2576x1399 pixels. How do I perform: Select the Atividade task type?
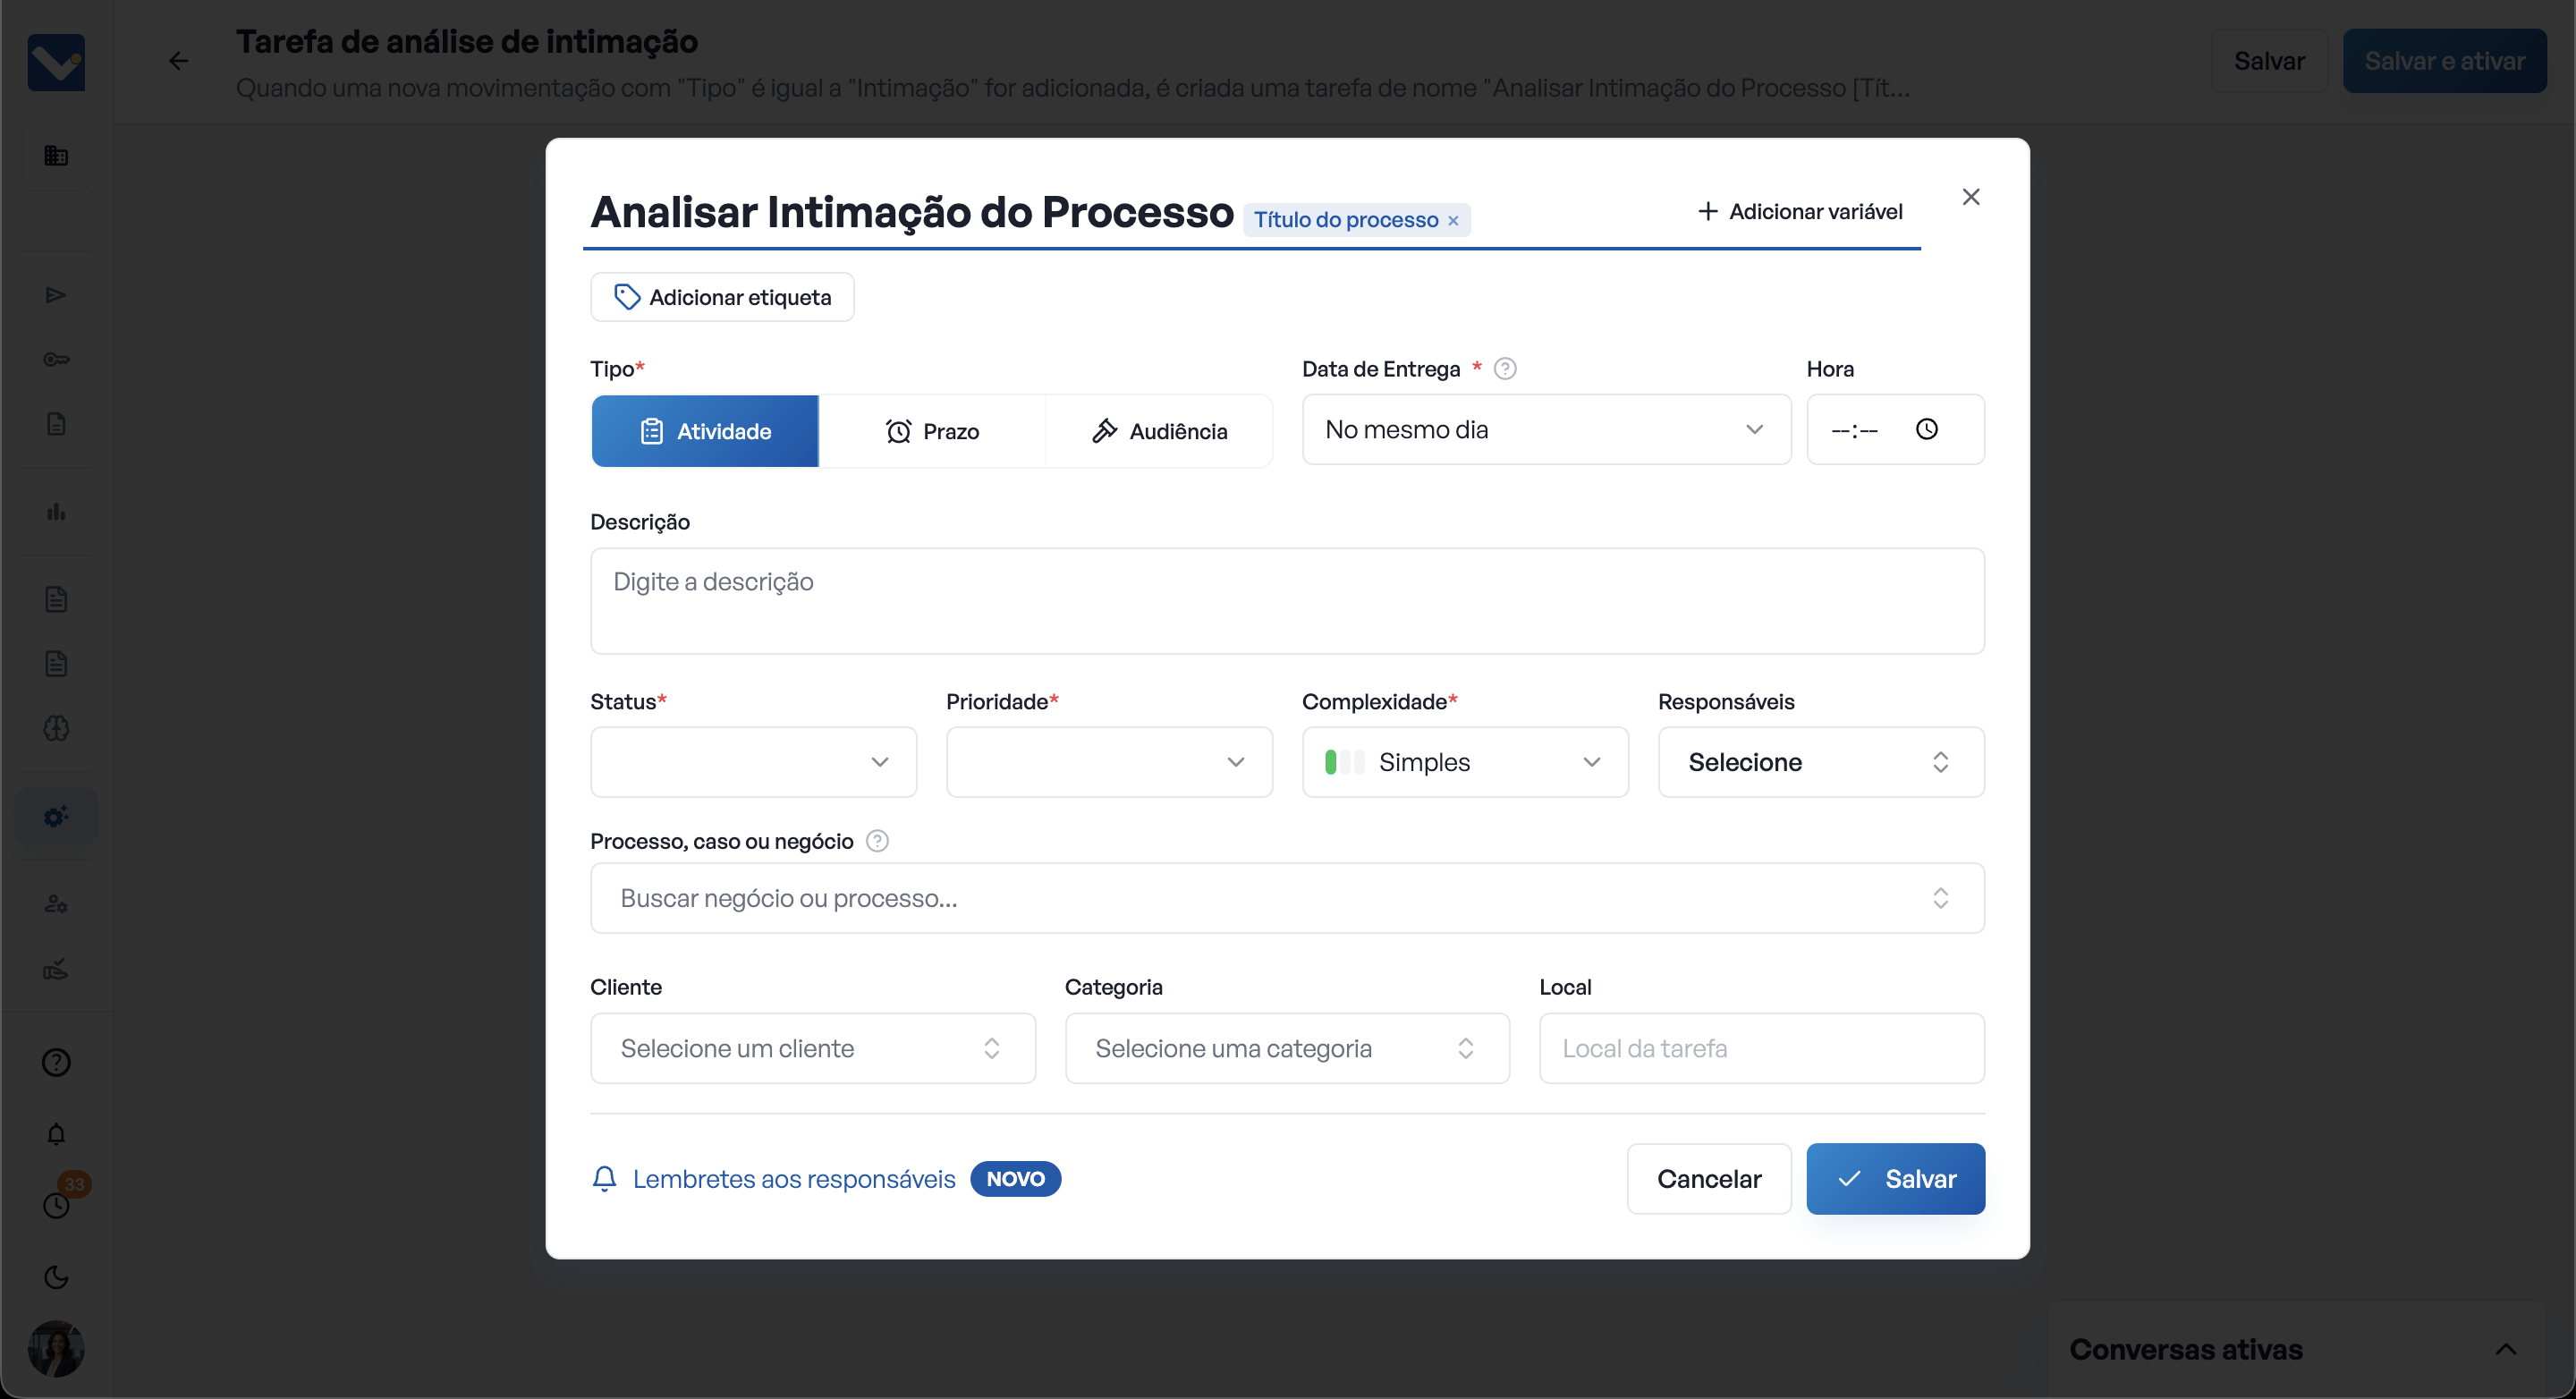(x=705, y=431)
